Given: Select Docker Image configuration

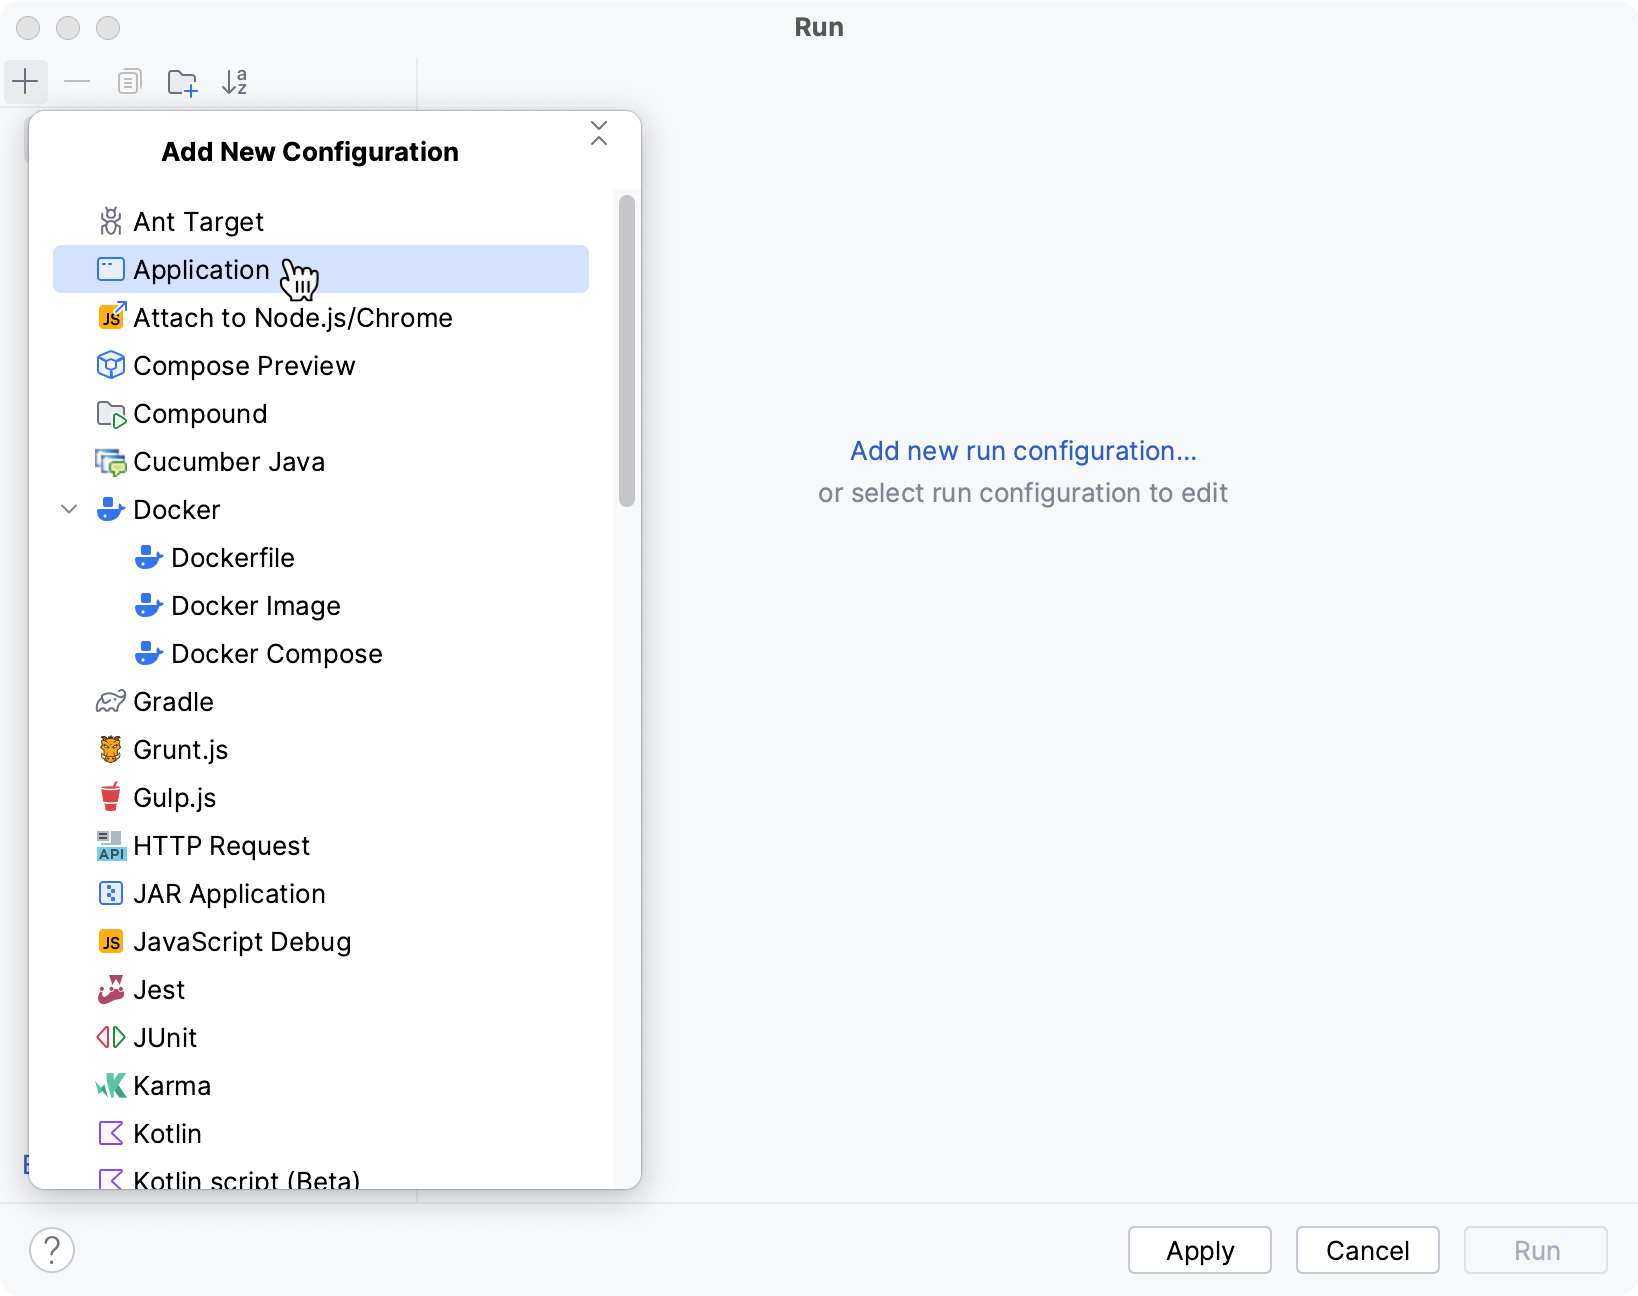Looking at the screenshot, I should coord(321,605).
